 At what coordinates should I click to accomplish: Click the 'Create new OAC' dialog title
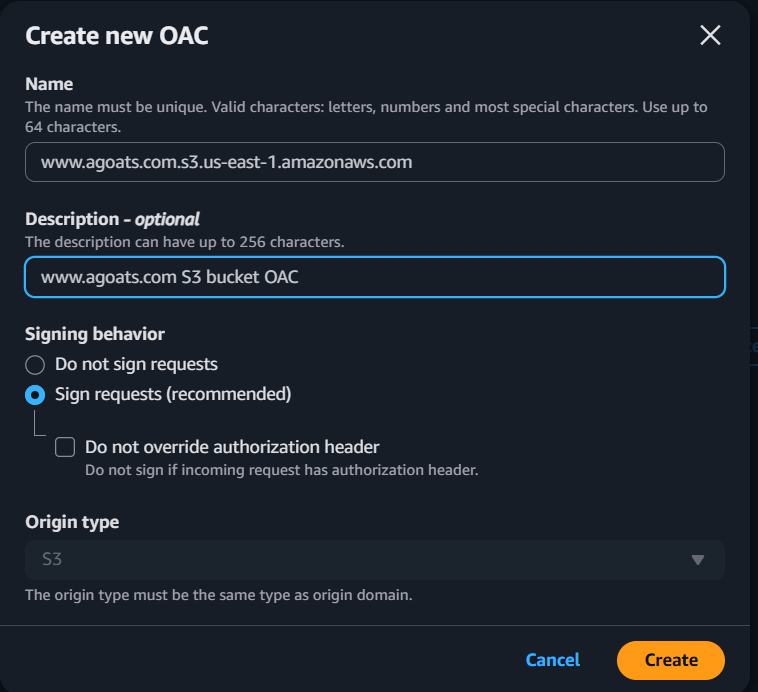pyautogui.click(x=116, y=36)
